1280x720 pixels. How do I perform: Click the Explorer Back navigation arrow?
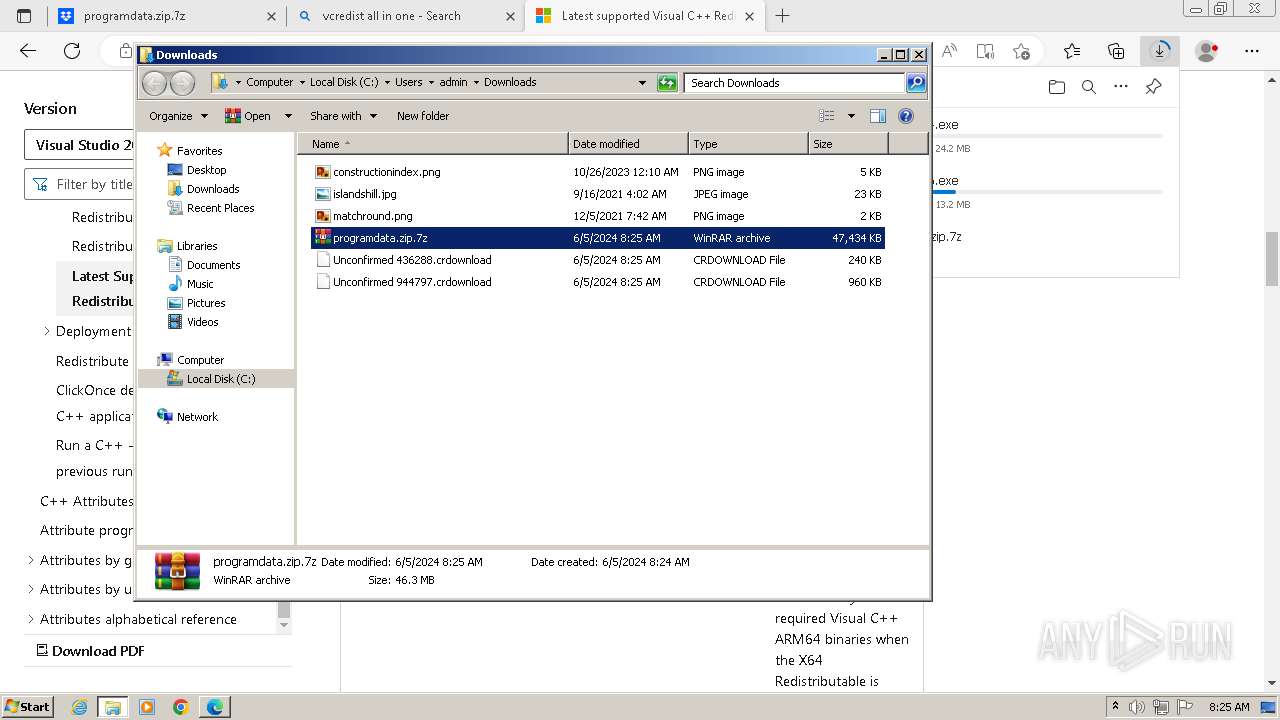pyautogui.click(x=154, y=83)
